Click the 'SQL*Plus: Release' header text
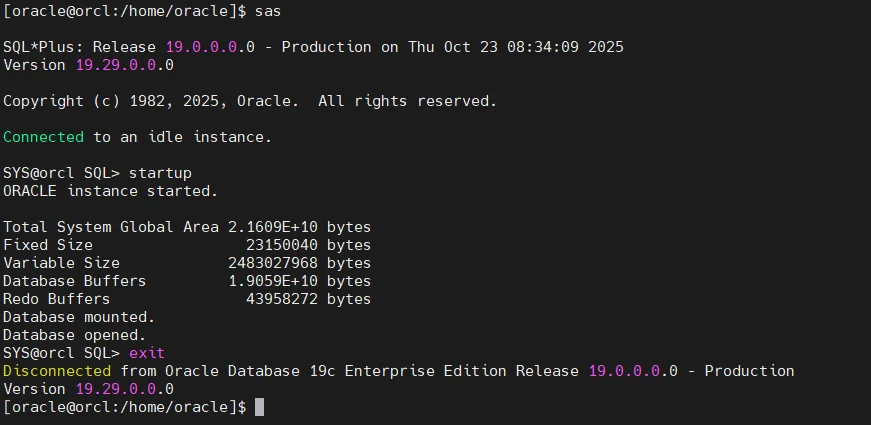The image size is (871, 425). [x=79, y=47]
